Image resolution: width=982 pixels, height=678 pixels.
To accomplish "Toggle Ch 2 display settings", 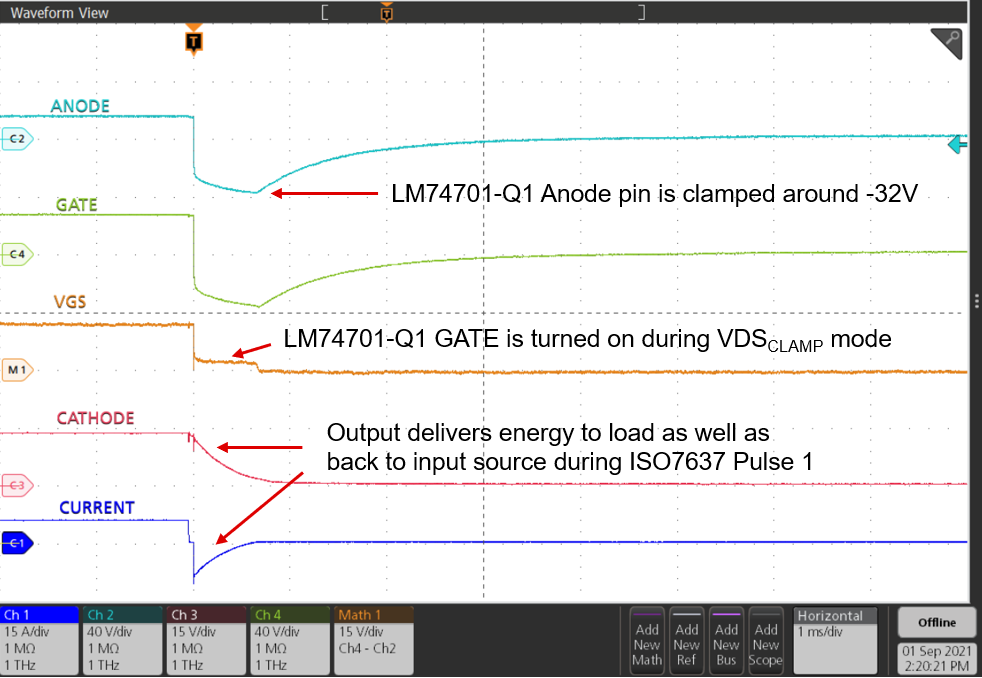I will (x=121, y=640).
